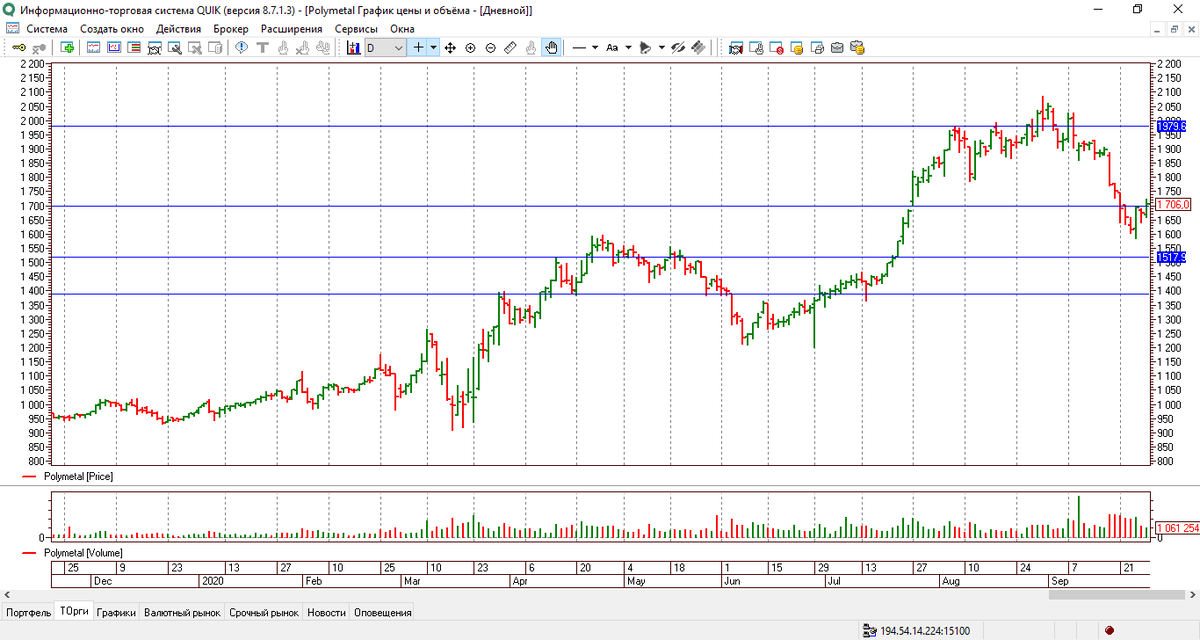Click the zoom out magnifier minus
Viewport: 1200px width, 640px height.
490,47
